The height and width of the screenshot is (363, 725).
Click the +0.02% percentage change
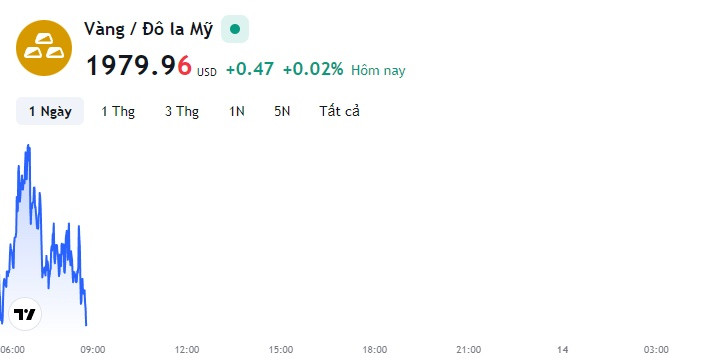(313, 69)
